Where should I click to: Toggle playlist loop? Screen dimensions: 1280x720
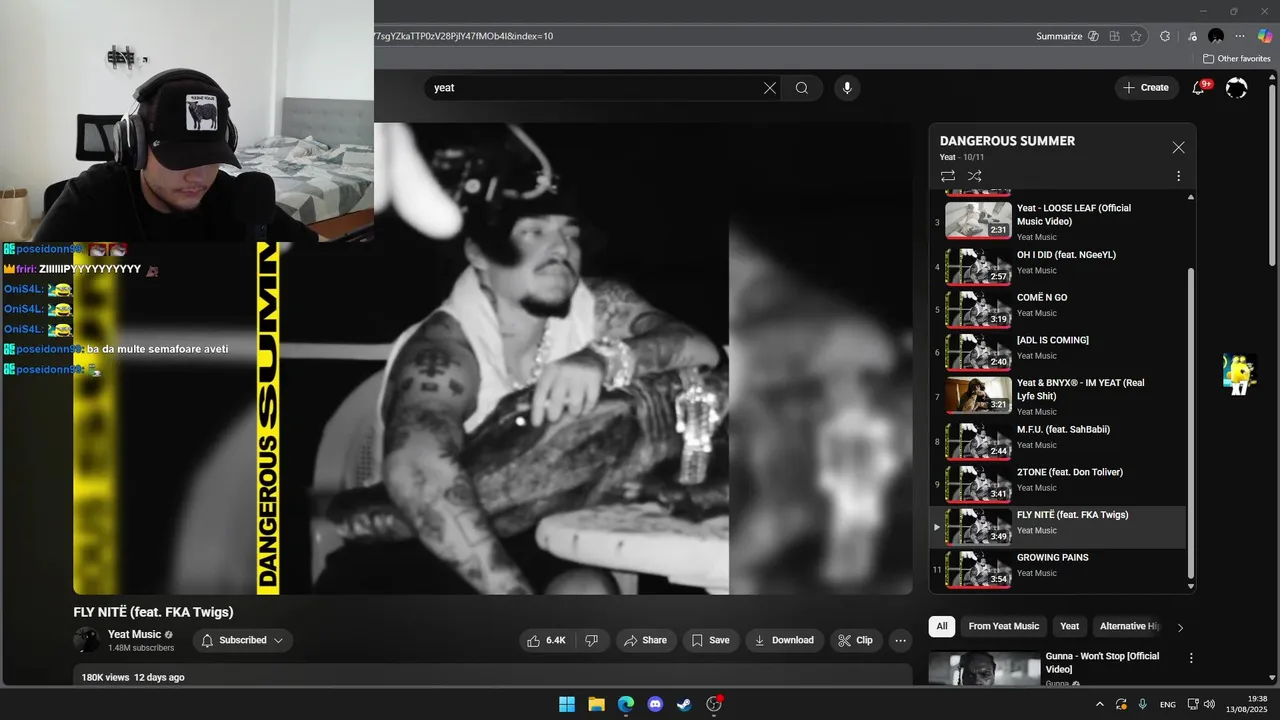pyautogui.click(x=948, y=176)
